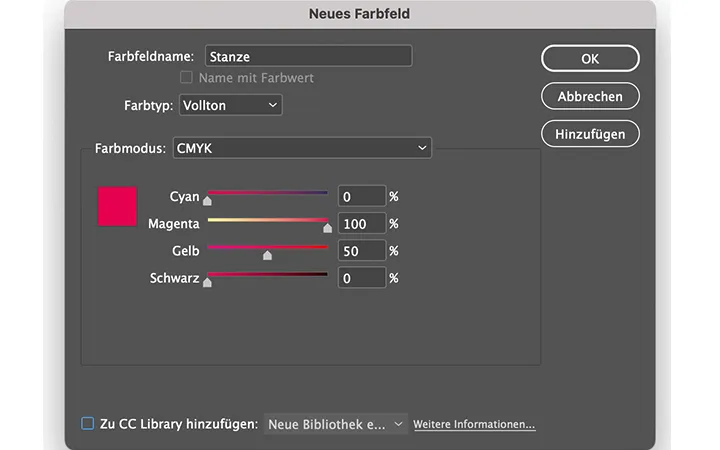Open the Neue Bibliothek dropdown
720x450 pixels.
[335, 424]
